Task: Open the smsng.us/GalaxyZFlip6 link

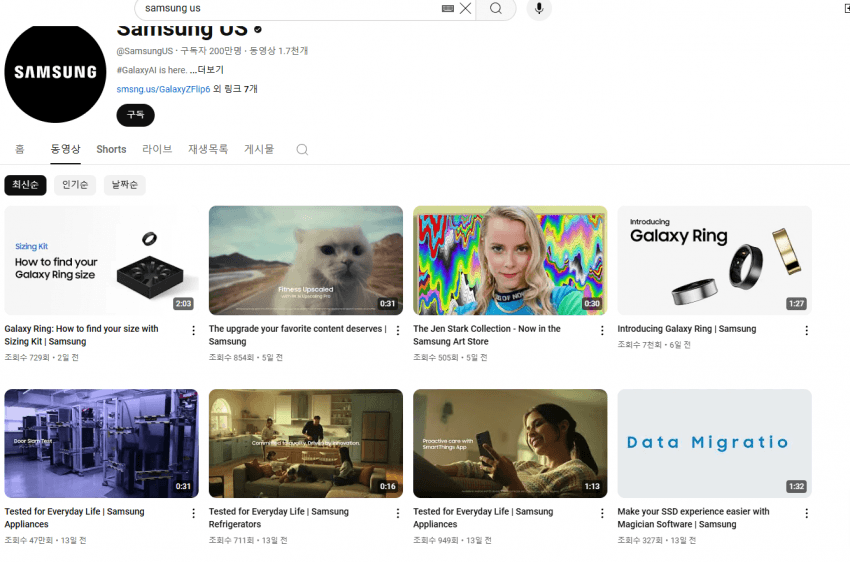Action: point(163,89)
